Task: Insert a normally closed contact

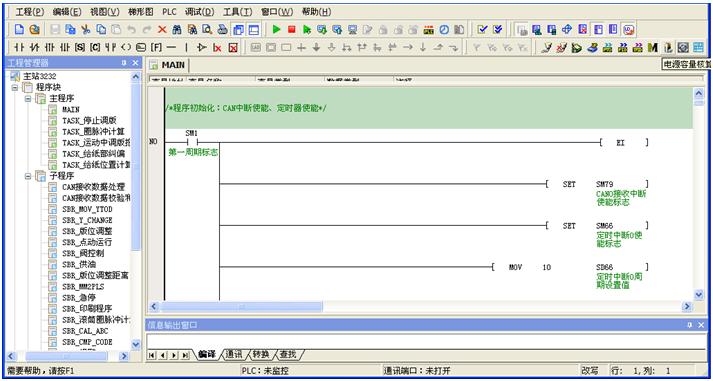Action: (x=35, y=47)
